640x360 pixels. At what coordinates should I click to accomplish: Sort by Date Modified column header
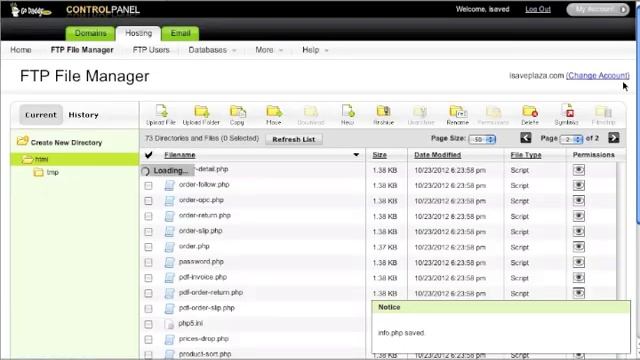438,155
